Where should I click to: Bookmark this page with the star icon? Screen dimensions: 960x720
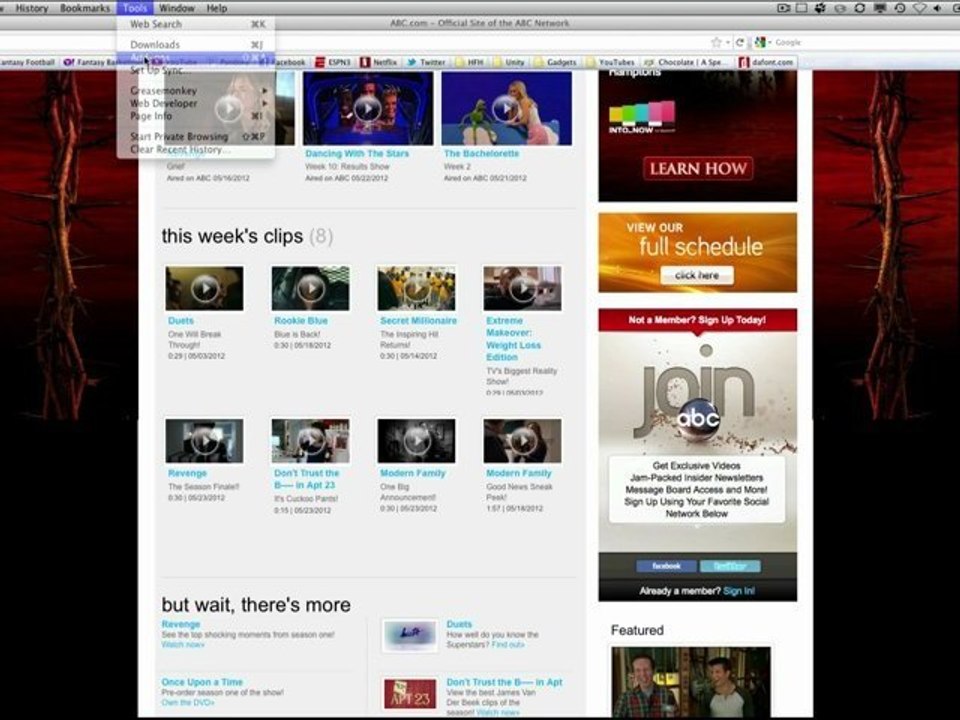click(x=716, y=42)
